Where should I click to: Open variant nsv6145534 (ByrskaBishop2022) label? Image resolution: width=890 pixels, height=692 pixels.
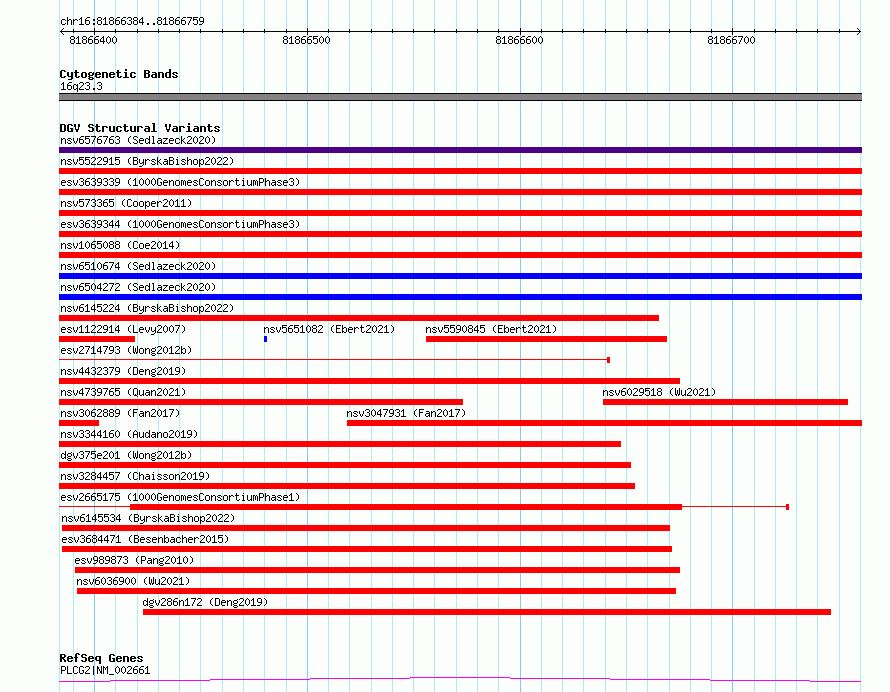(x=148, y=518)
